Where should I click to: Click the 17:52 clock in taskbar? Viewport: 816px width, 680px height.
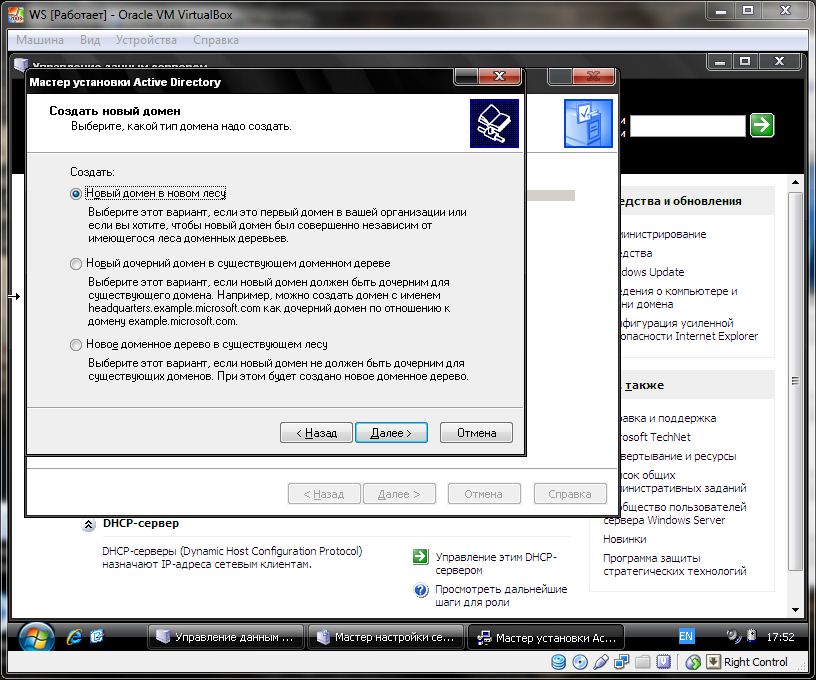780,636
